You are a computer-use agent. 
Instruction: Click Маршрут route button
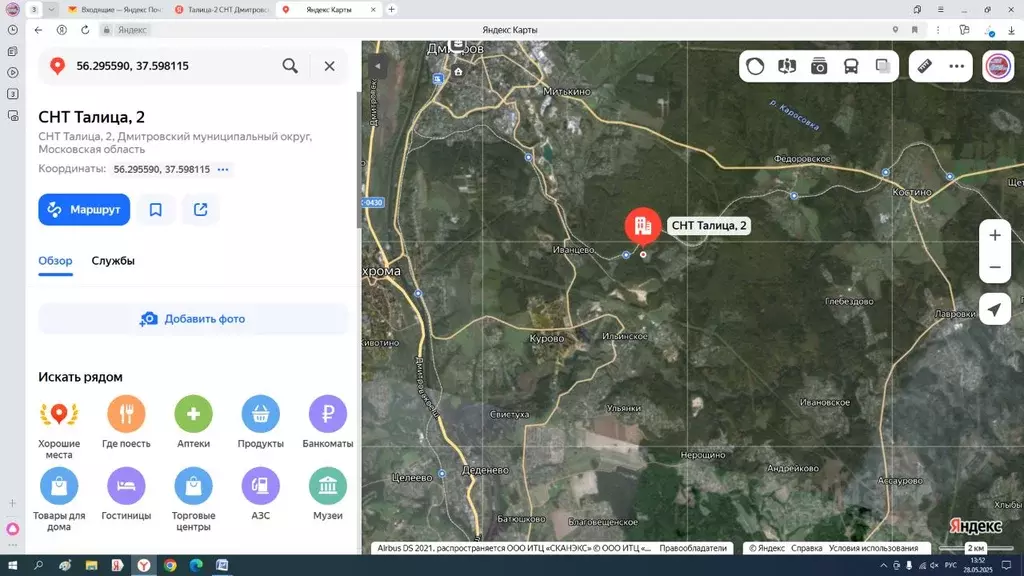point(84,210)
